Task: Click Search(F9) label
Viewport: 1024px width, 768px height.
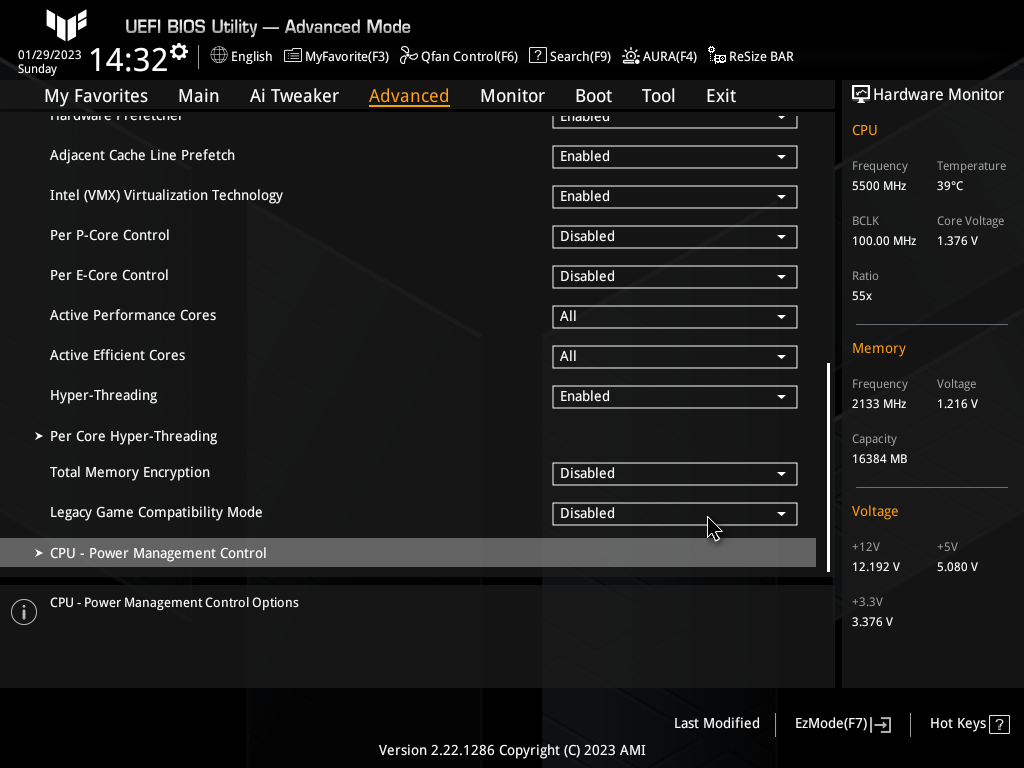Action: coord(580,57)
